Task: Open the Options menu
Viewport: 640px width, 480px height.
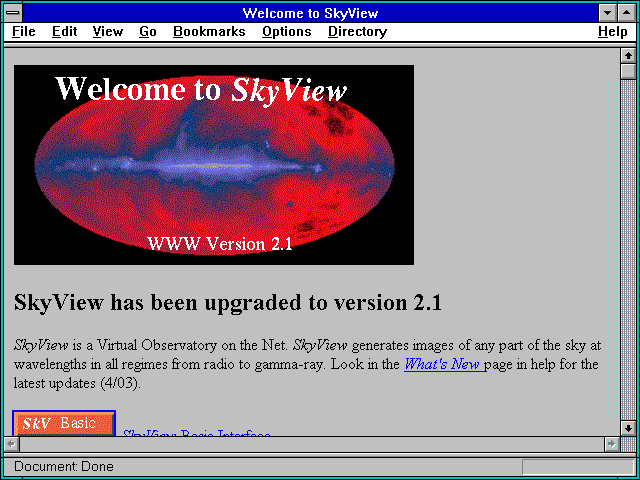Action: [x=287, y=32]
